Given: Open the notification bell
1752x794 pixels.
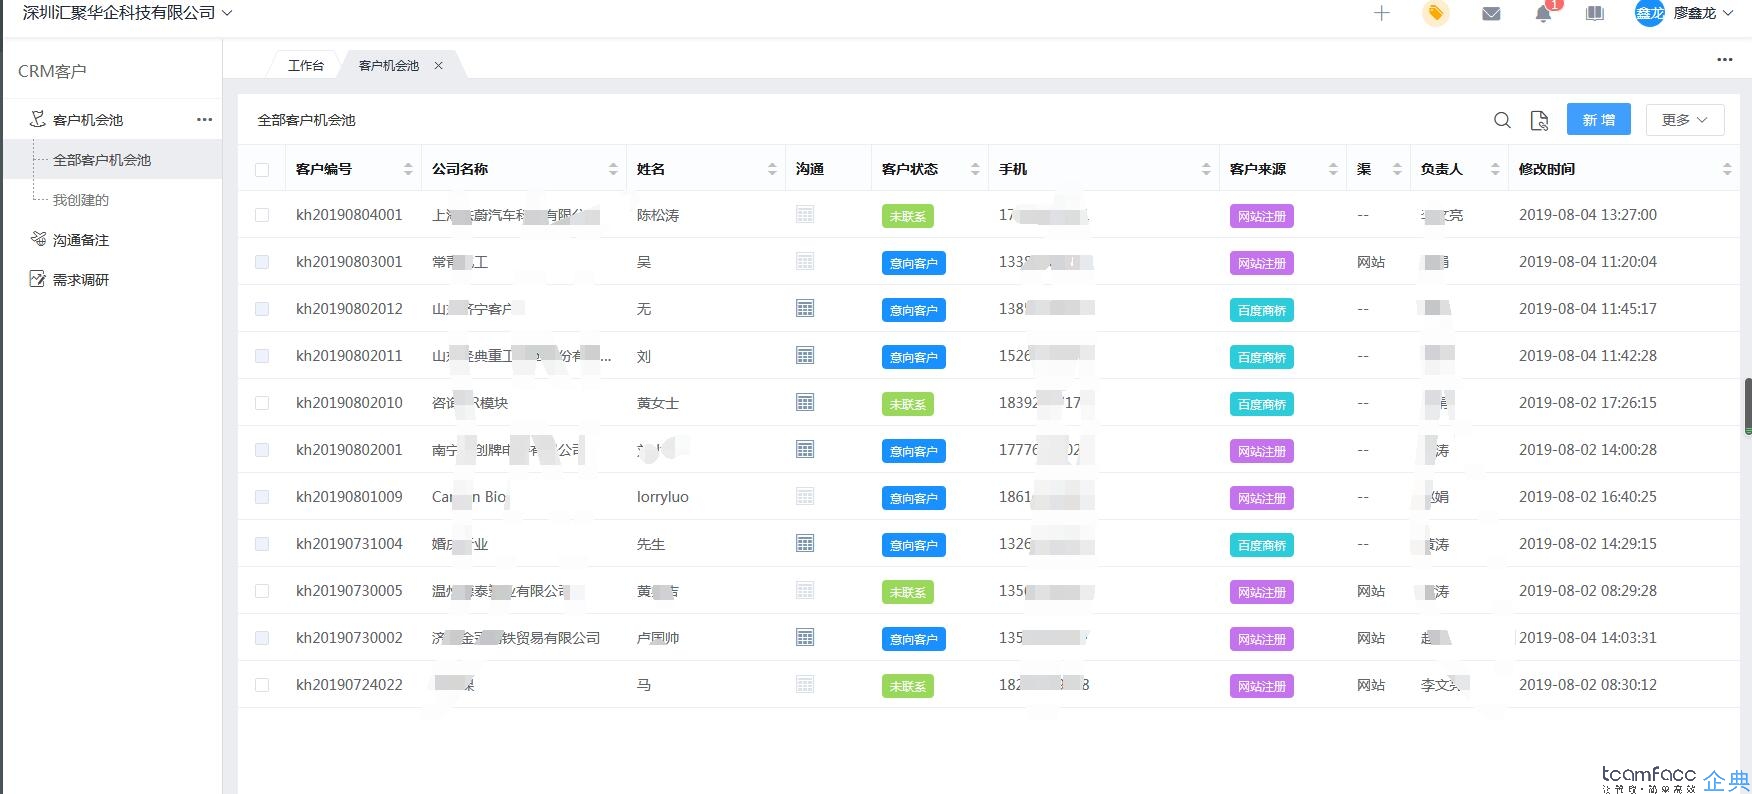Looking at the screenshot, I should click(x=1544, y=14).
